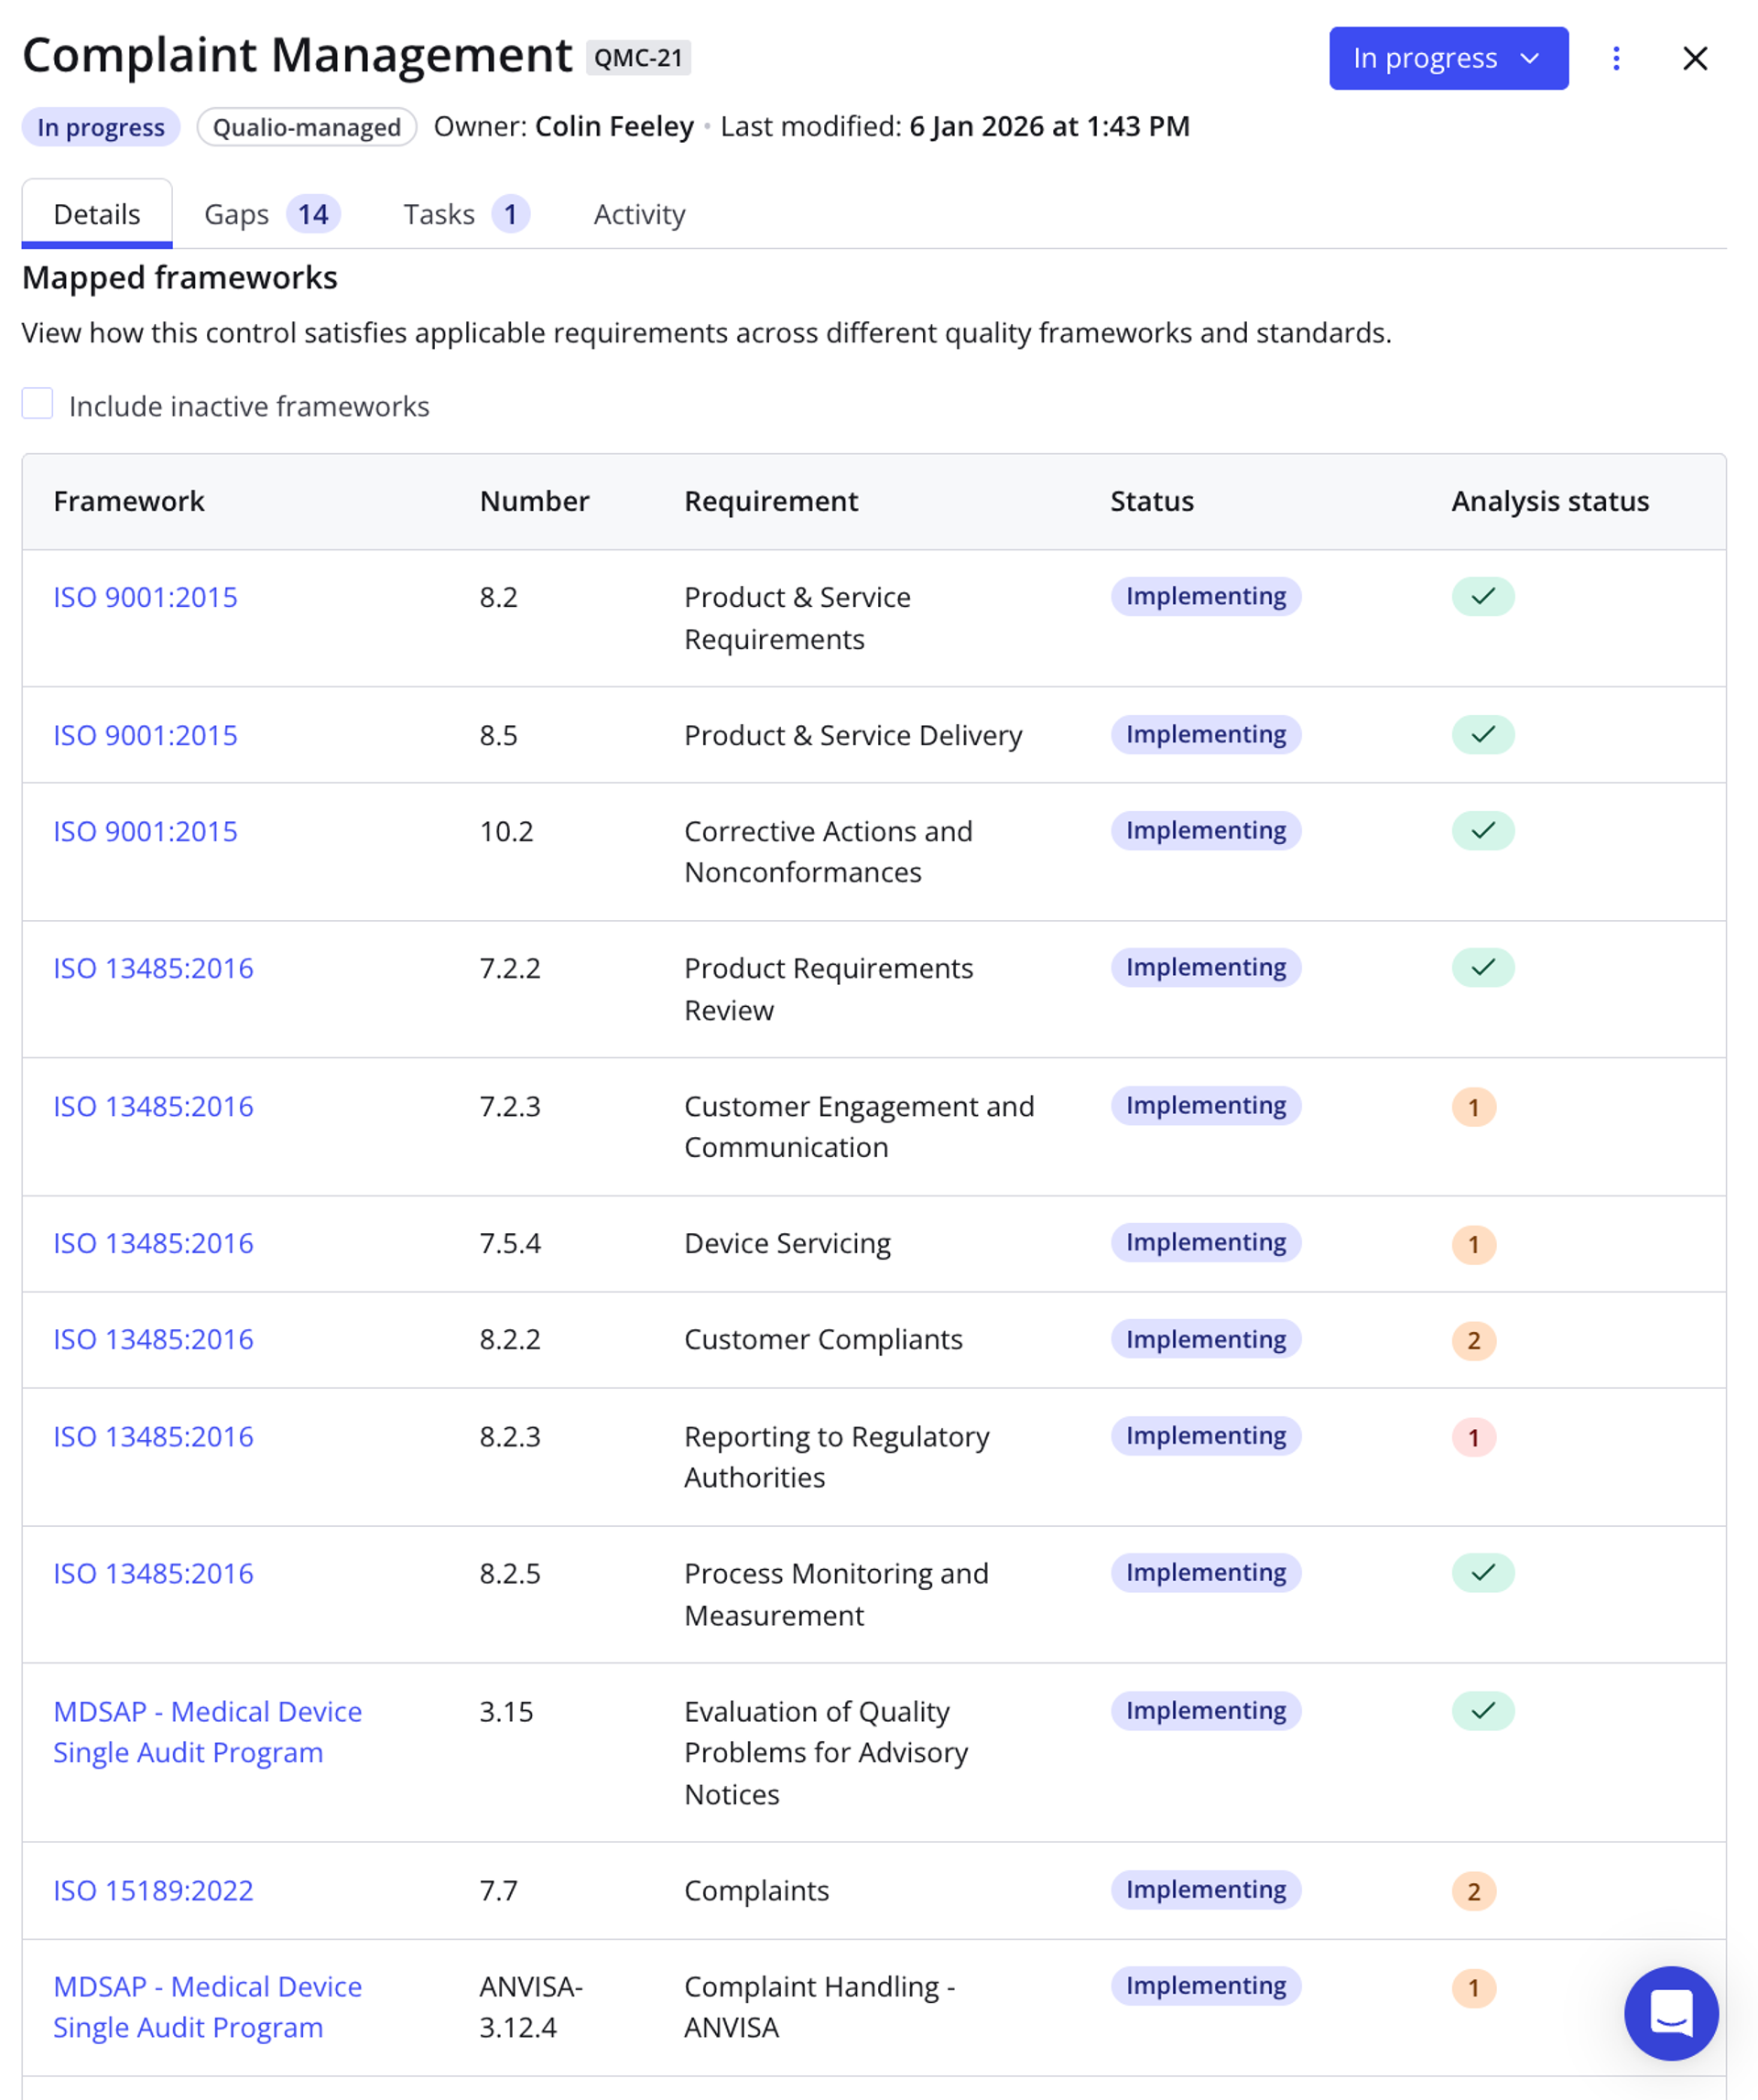
Task: Click gap badge 2 for Customer Compliants
Action: [x=1473, y=1340]
